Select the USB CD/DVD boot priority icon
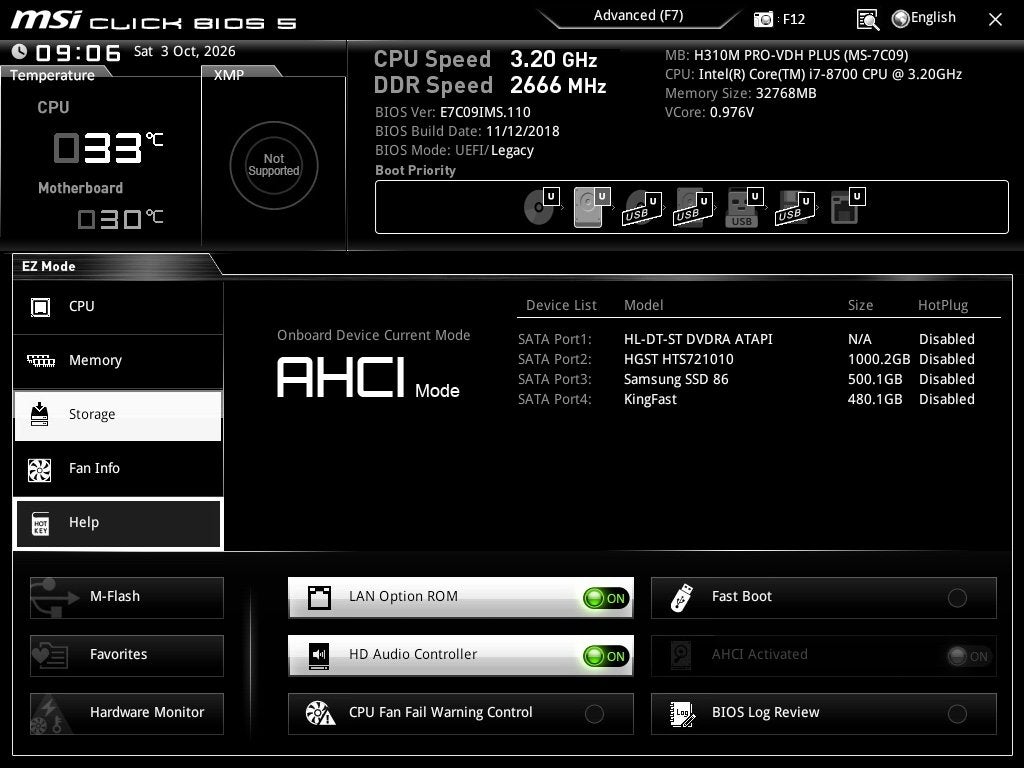 (x=642, y=208)
